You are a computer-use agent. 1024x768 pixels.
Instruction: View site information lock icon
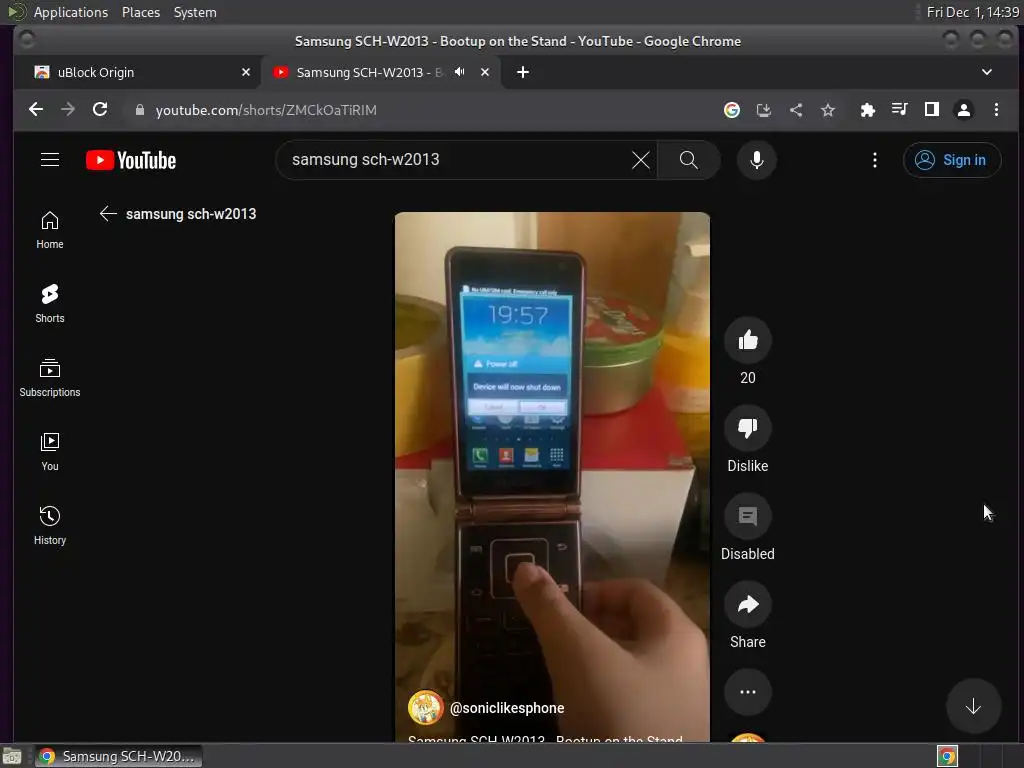139,110
